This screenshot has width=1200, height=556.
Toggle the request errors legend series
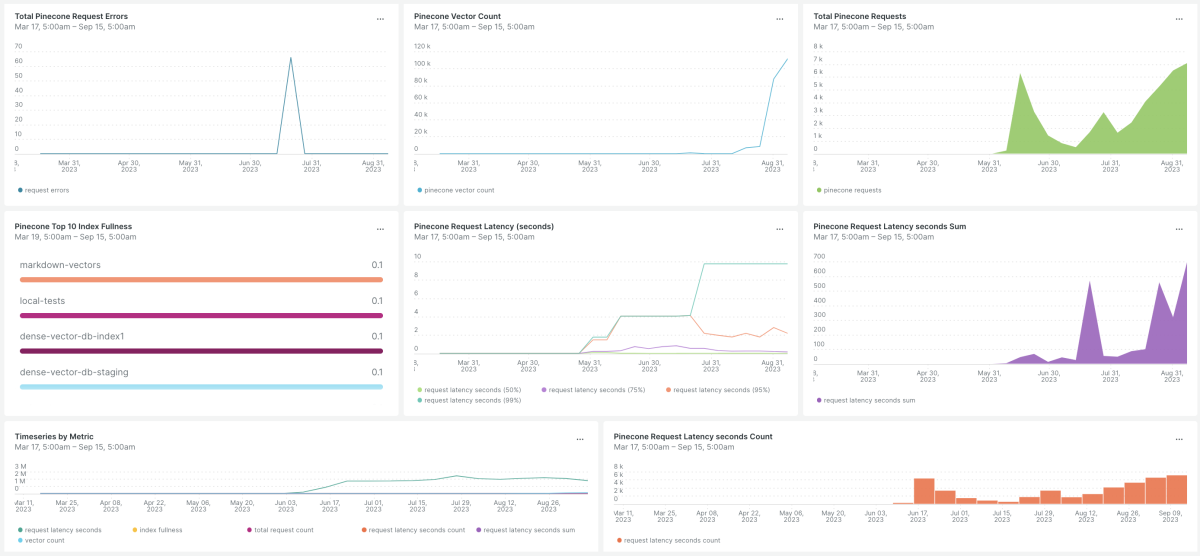click(44, 190)
